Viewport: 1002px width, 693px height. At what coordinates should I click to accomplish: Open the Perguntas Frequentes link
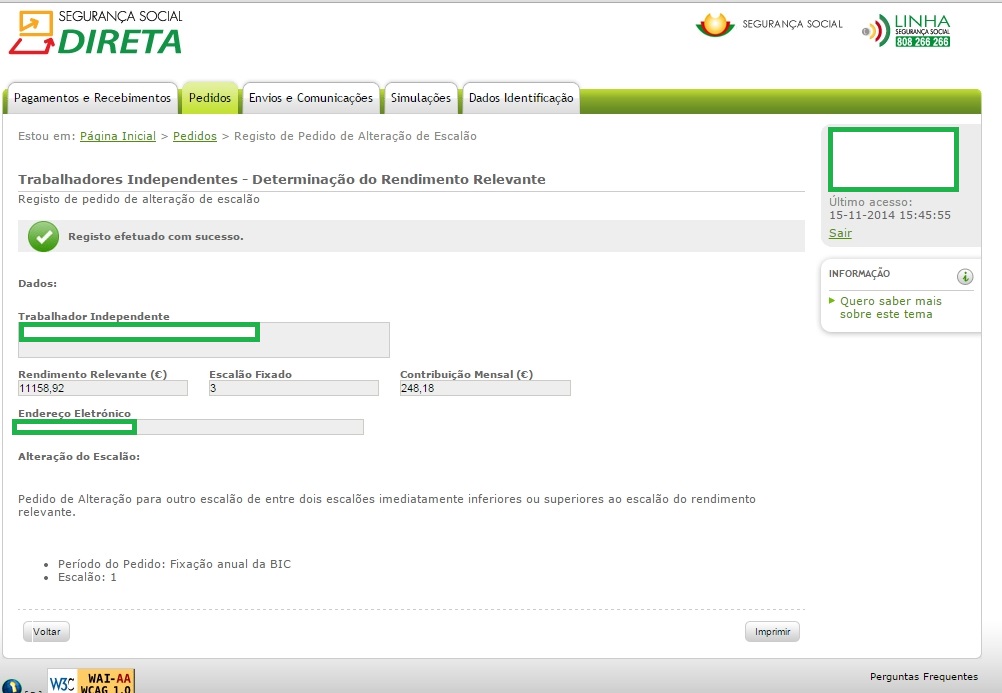[924, 677]
